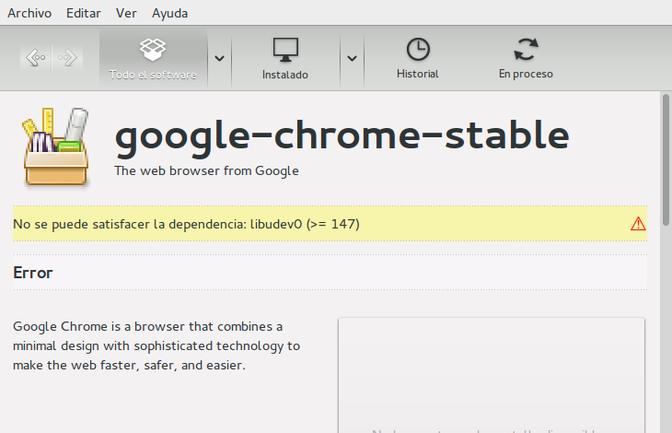The image size is (672, 433).
Task: Click the Error section heading
Action: click(33, 273)
